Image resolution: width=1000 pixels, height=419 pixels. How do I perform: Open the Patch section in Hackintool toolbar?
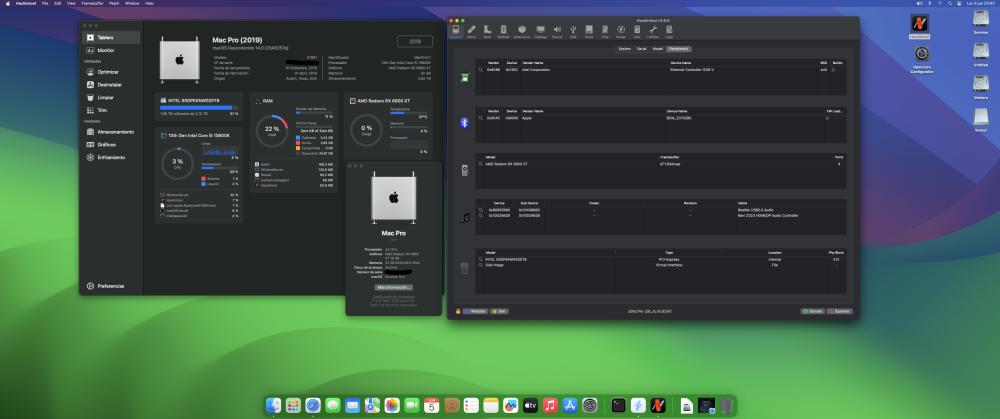tap(471, 31)
